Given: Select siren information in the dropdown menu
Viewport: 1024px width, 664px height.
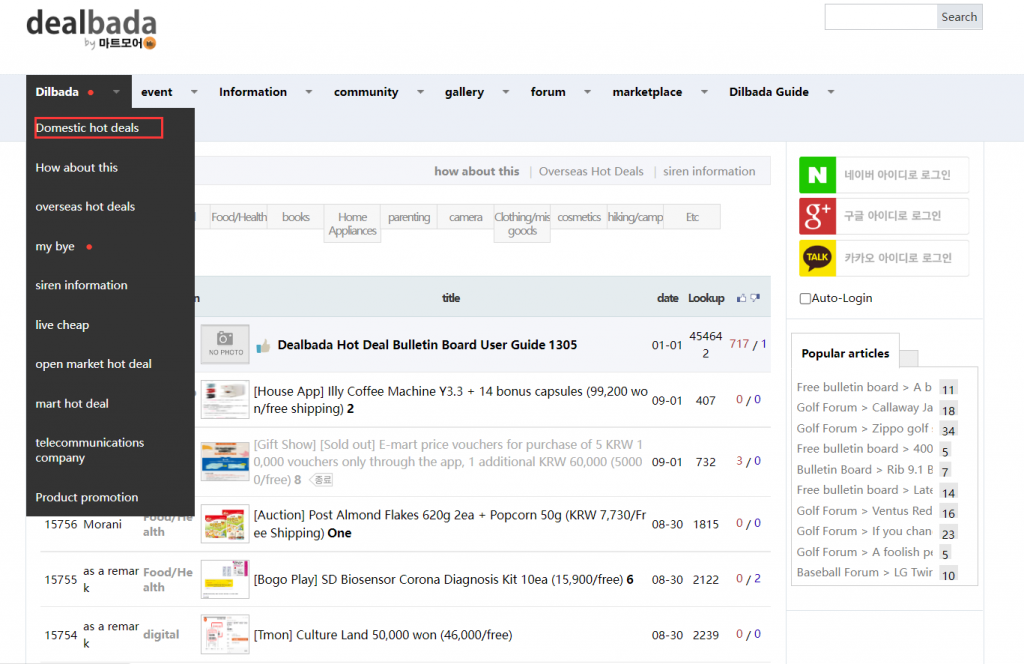Looking at the screenshot, I should pyautogui.click(x=81, y=285).
